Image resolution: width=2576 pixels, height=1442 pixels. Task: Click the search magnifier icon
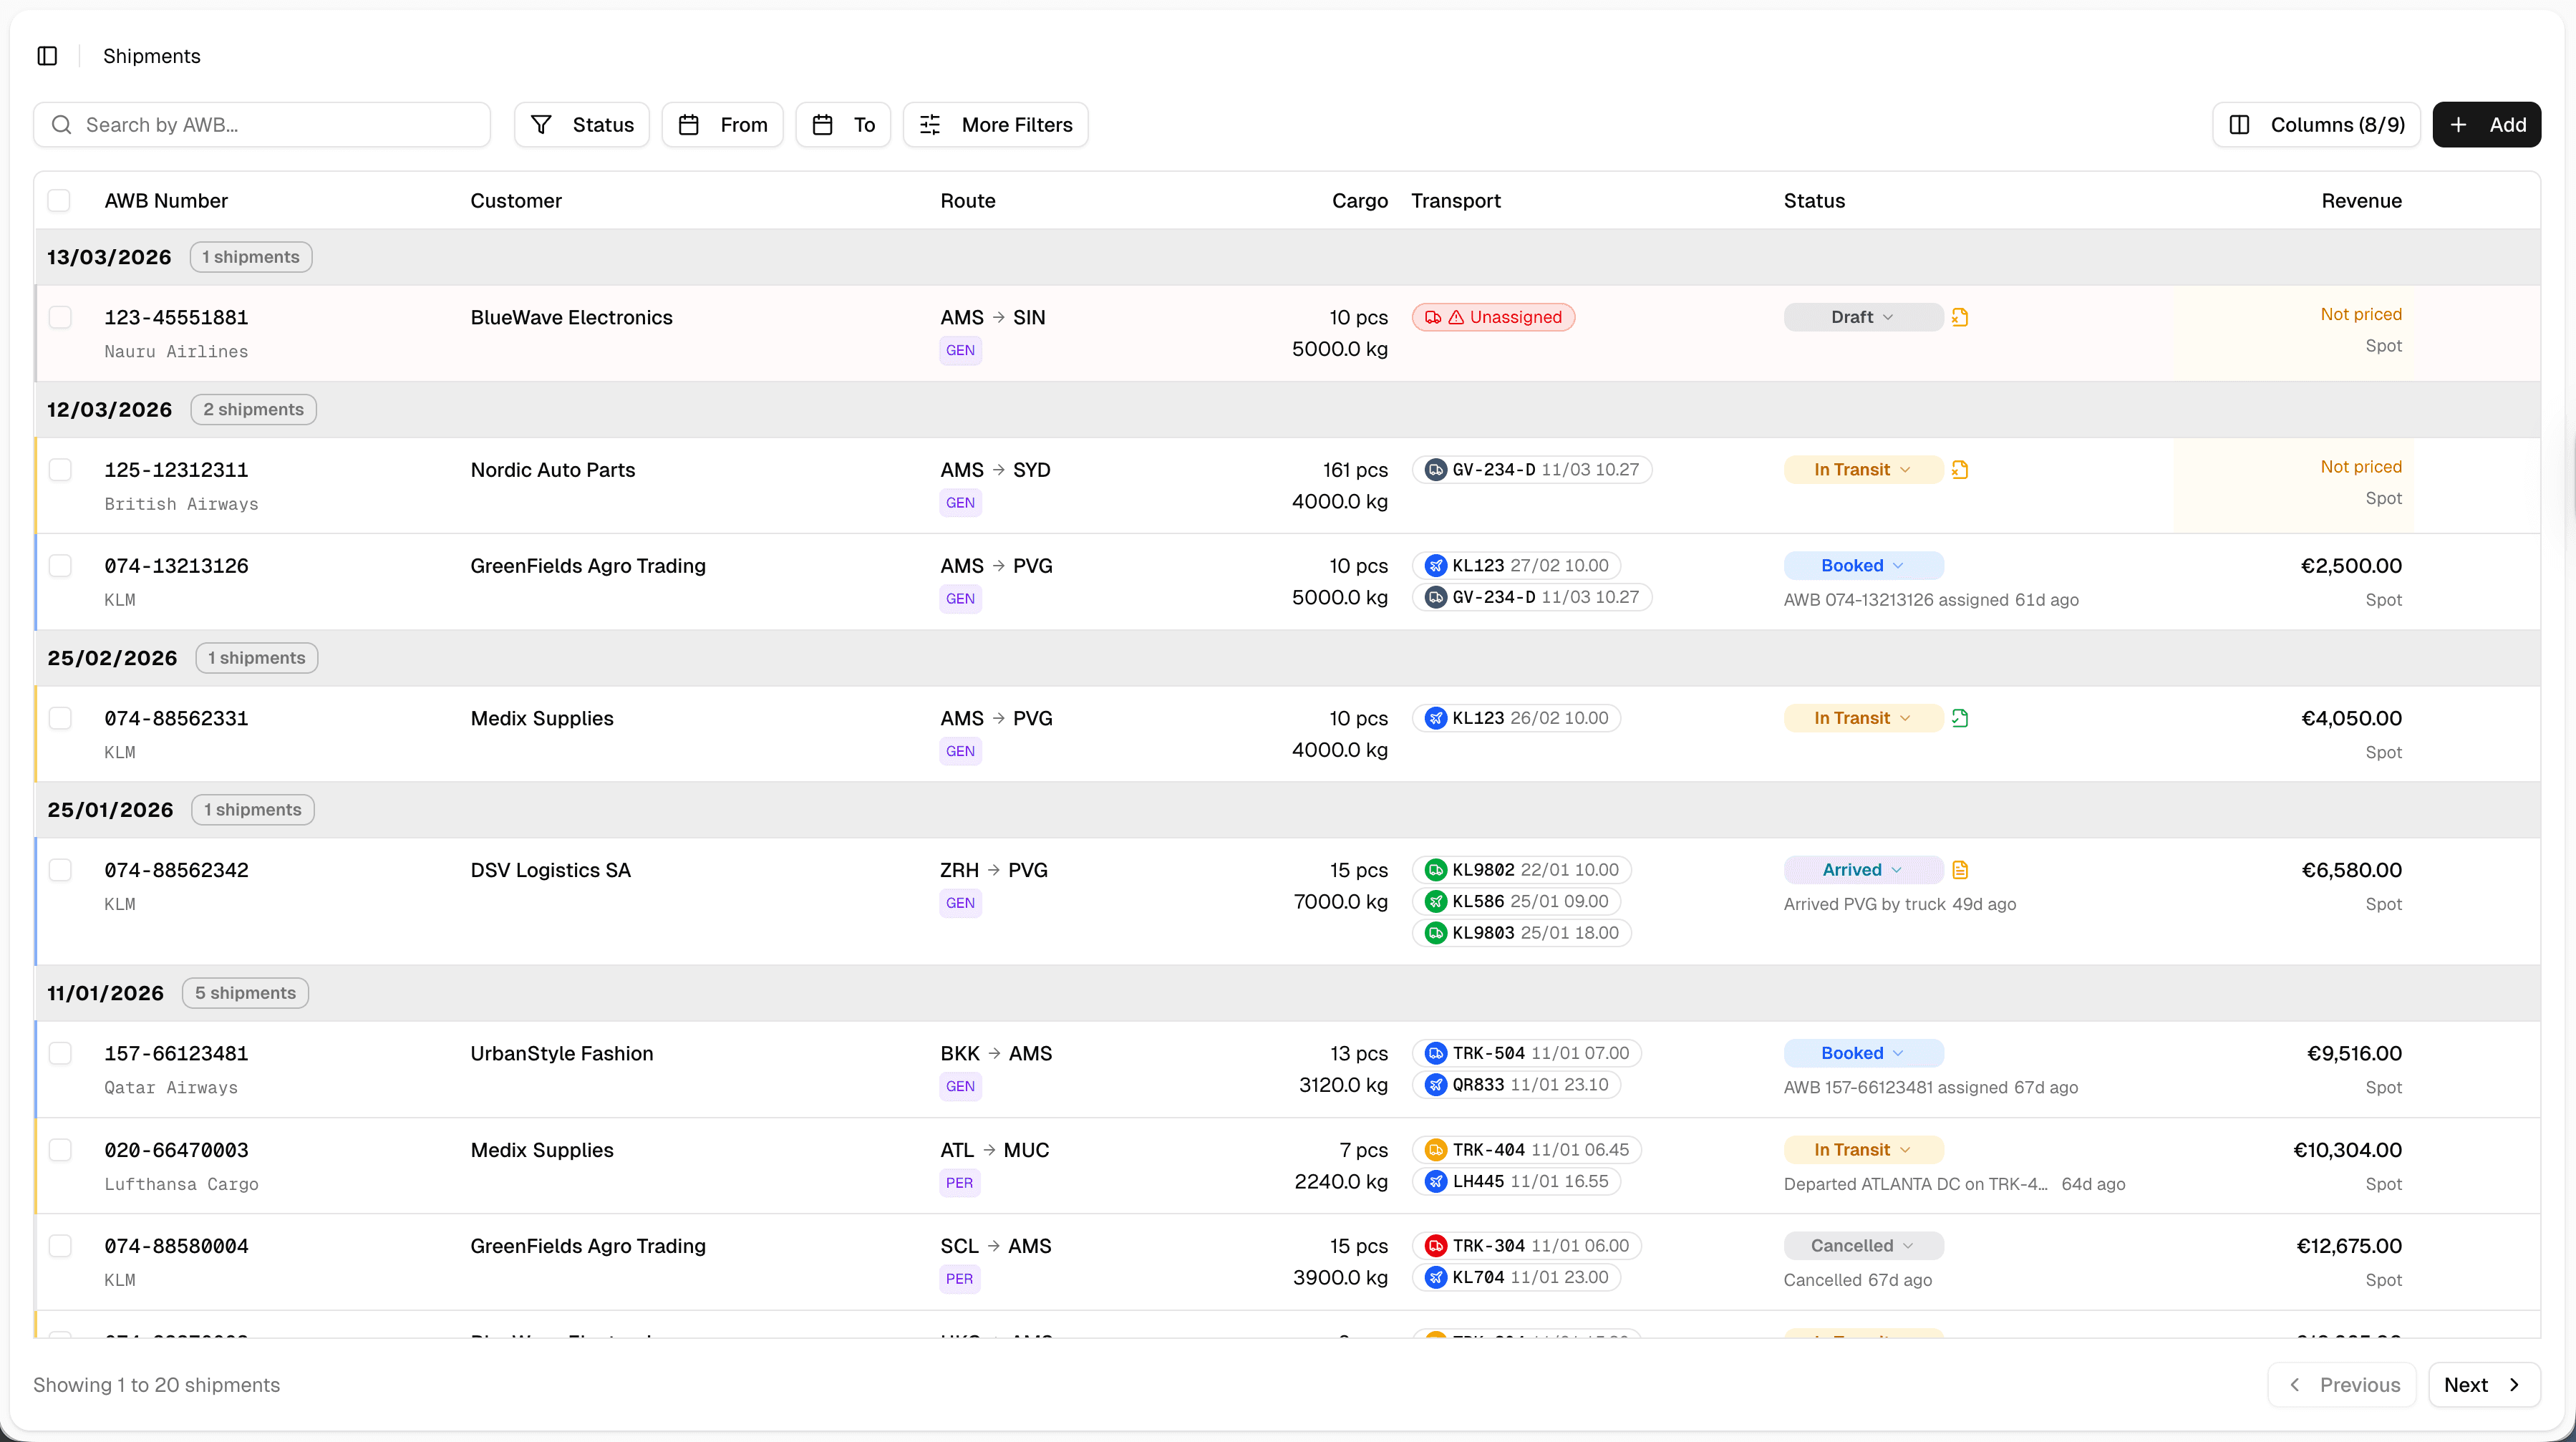pyautogui.click(x=62, y=124)
